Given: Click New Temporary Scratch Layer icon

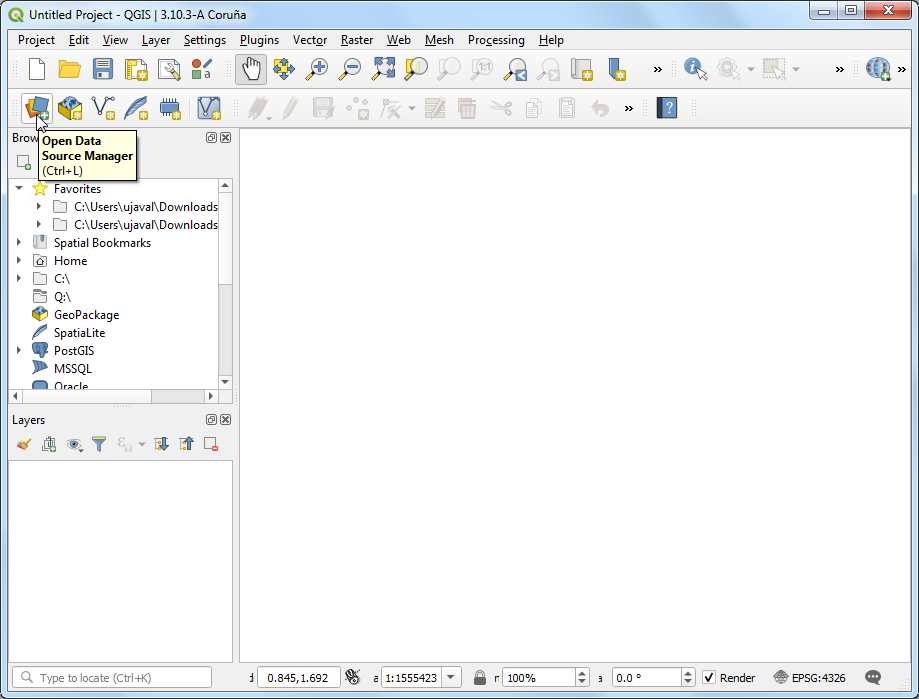Looking at the screenshot, I should pos(170,108).
